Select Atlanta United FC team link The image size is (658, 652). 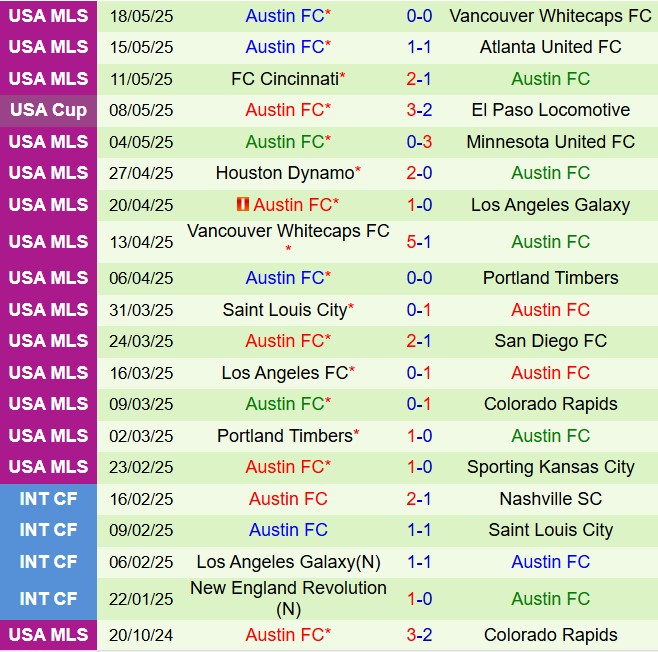[550, 47]
